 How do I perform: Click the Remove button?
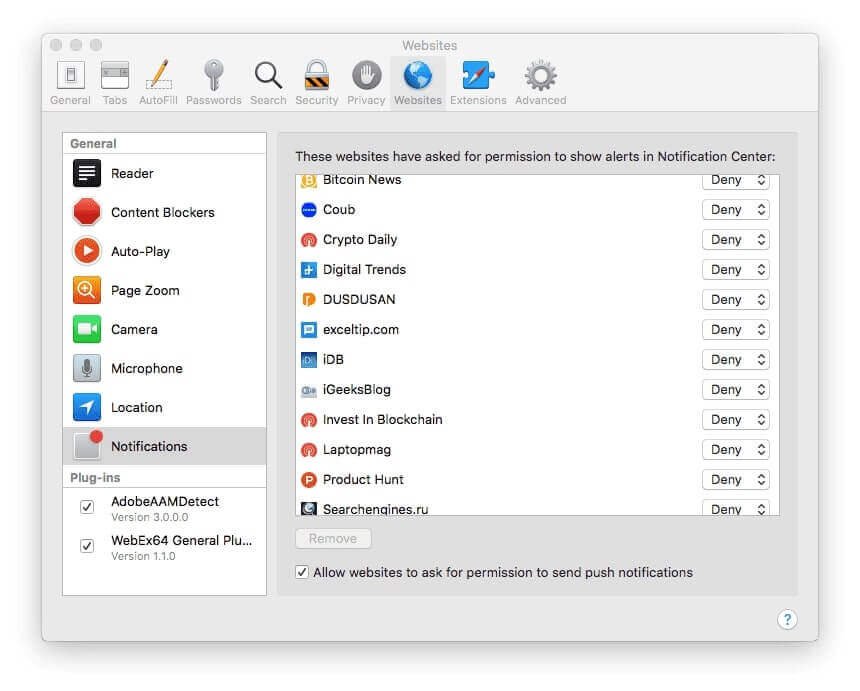[x=333, y=539]
